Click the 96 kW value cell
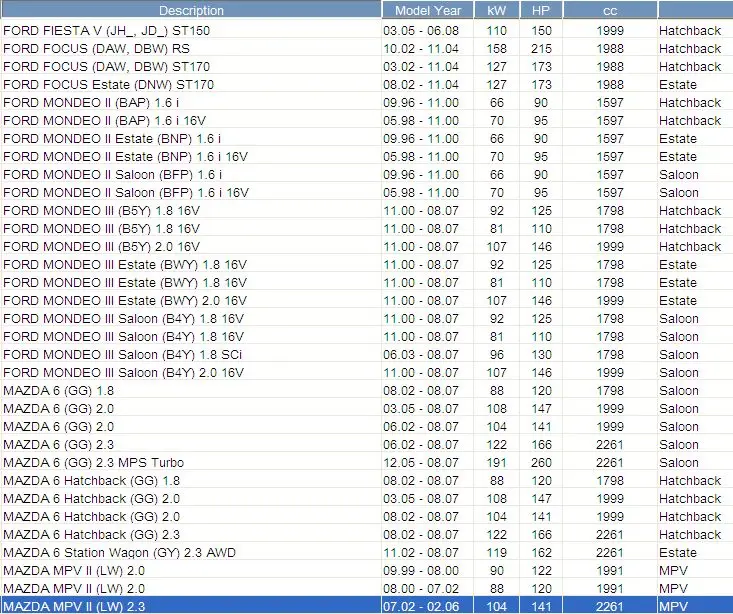 click(496, 355)
